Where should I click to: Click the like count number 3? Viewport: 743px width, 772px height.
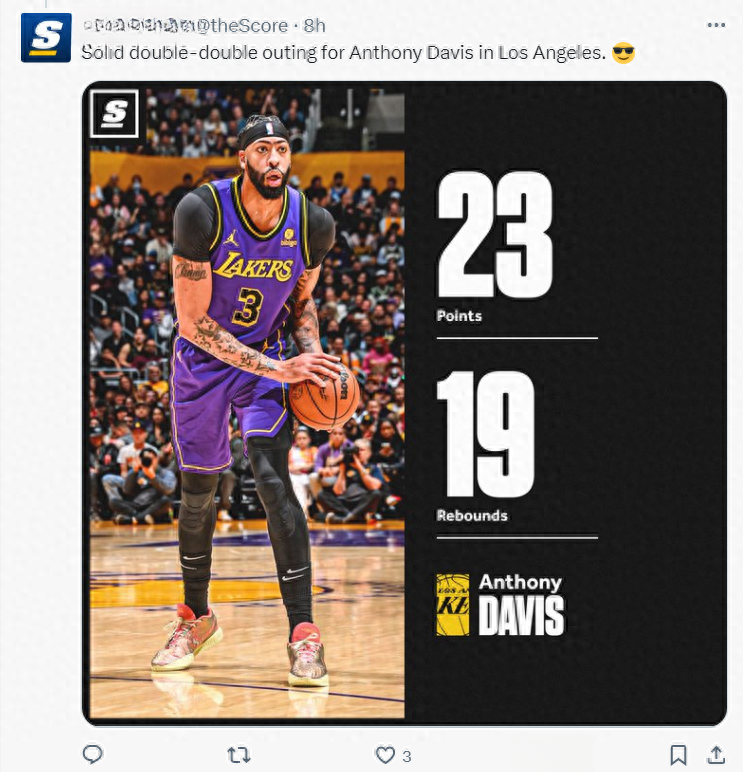pos(407,756)
